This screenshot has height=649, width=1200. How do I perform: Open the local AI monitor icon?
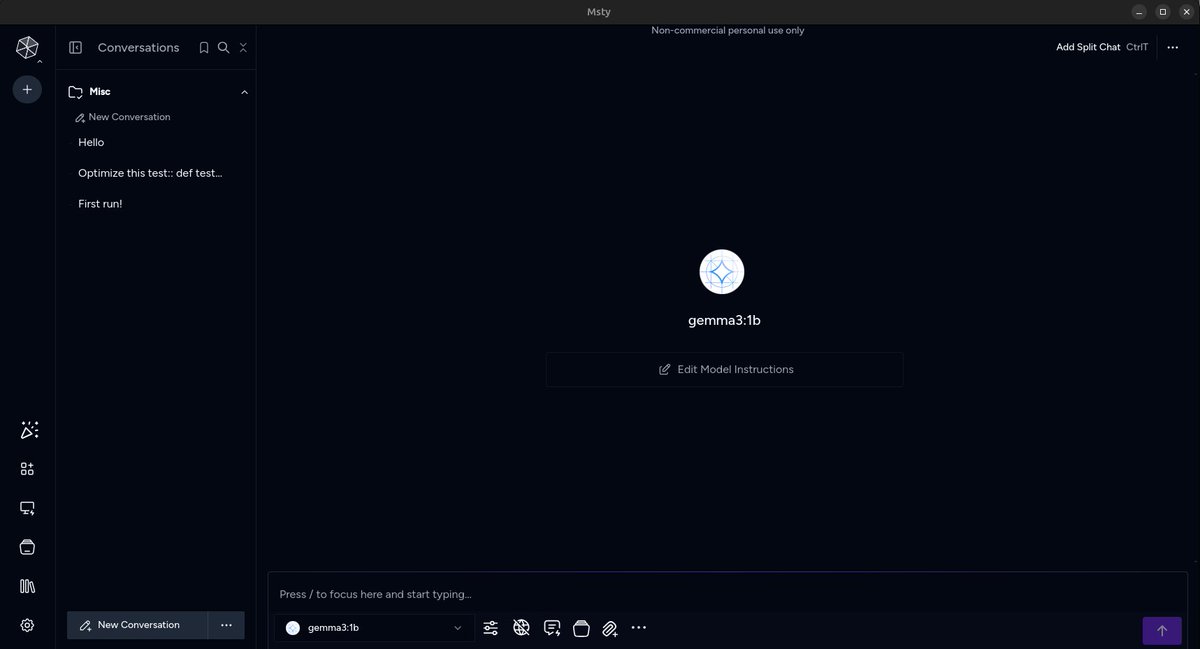[x=27, y=508]
